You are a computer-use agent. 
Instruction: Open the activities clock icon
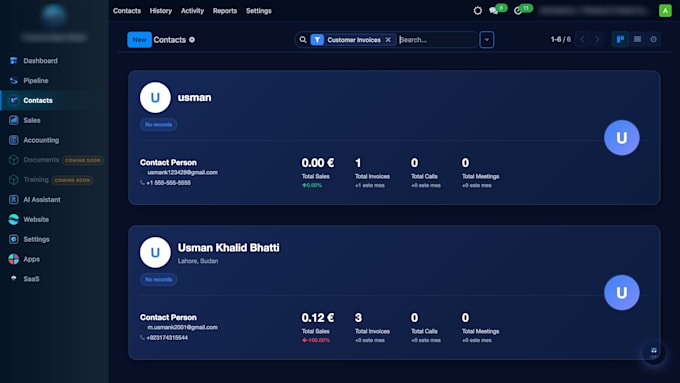click(x=518, y=10)
